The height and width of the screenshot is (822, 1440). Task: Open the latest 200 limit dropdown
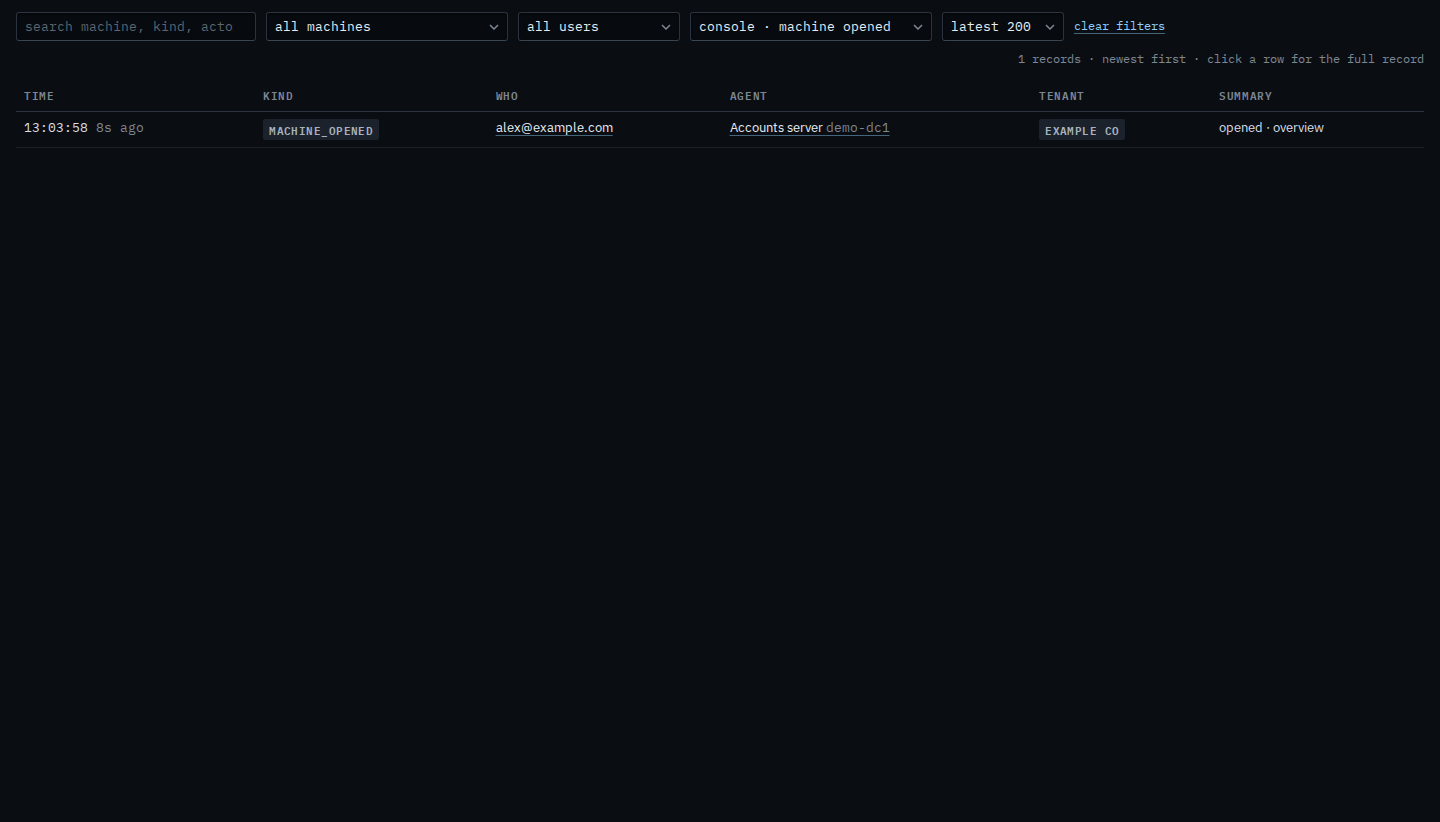pos(1003,26)
